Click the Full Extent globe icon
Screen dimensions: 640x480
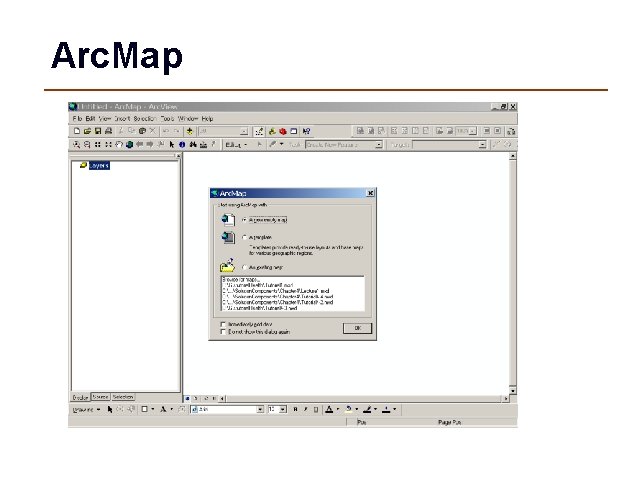pos(129,144)
